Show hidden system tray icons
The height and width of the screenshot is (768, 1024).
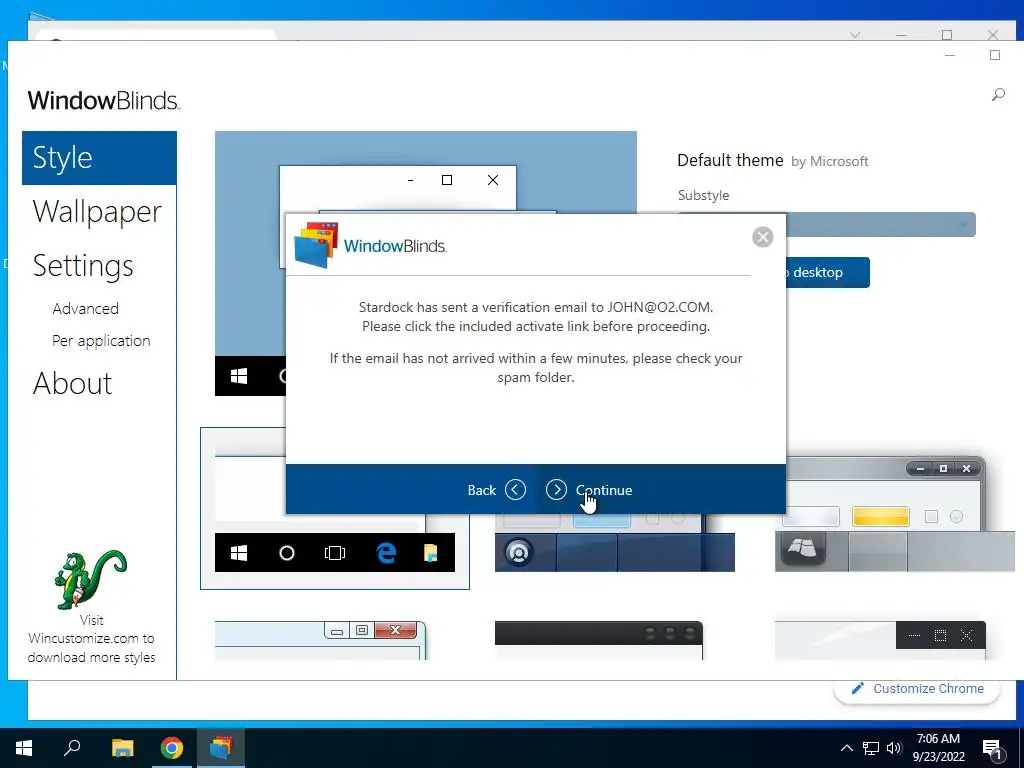click(x=846, y=748)
